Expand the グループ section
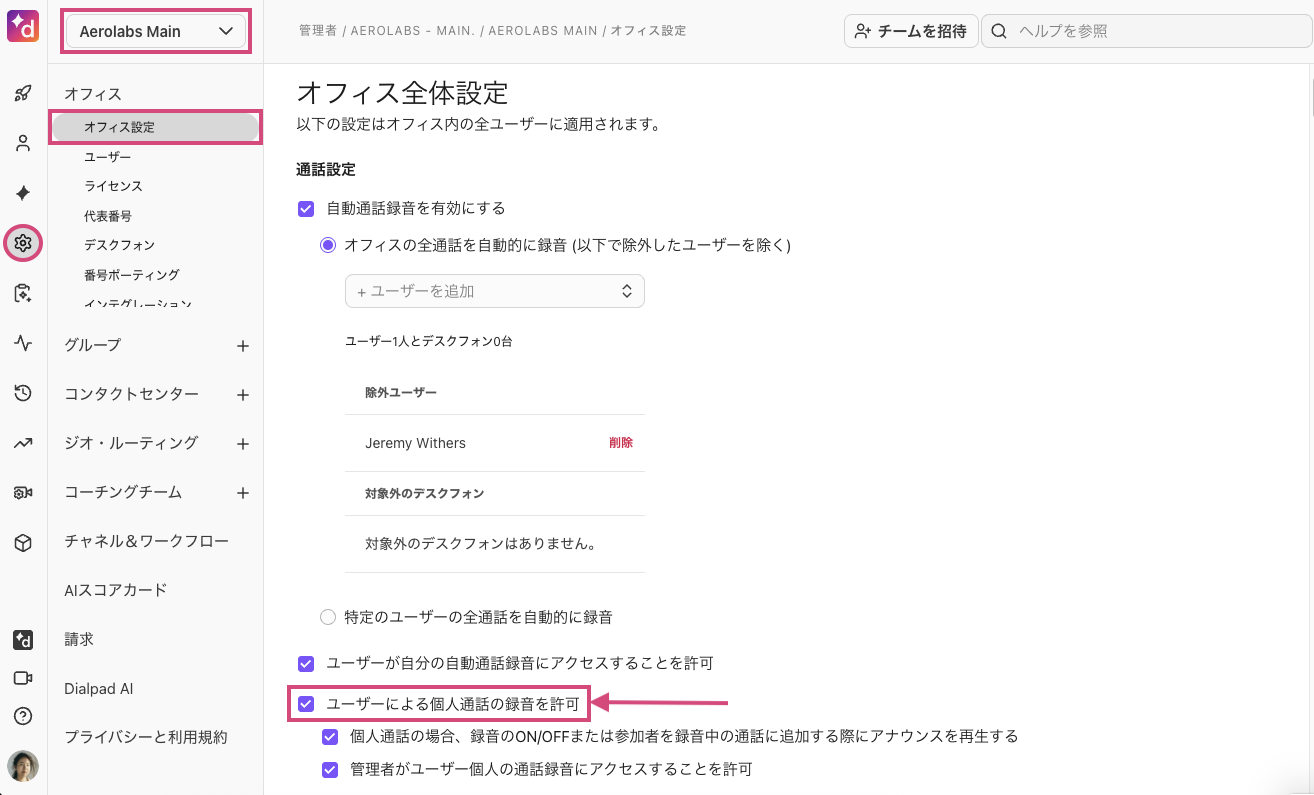 [x=242, y=344]
